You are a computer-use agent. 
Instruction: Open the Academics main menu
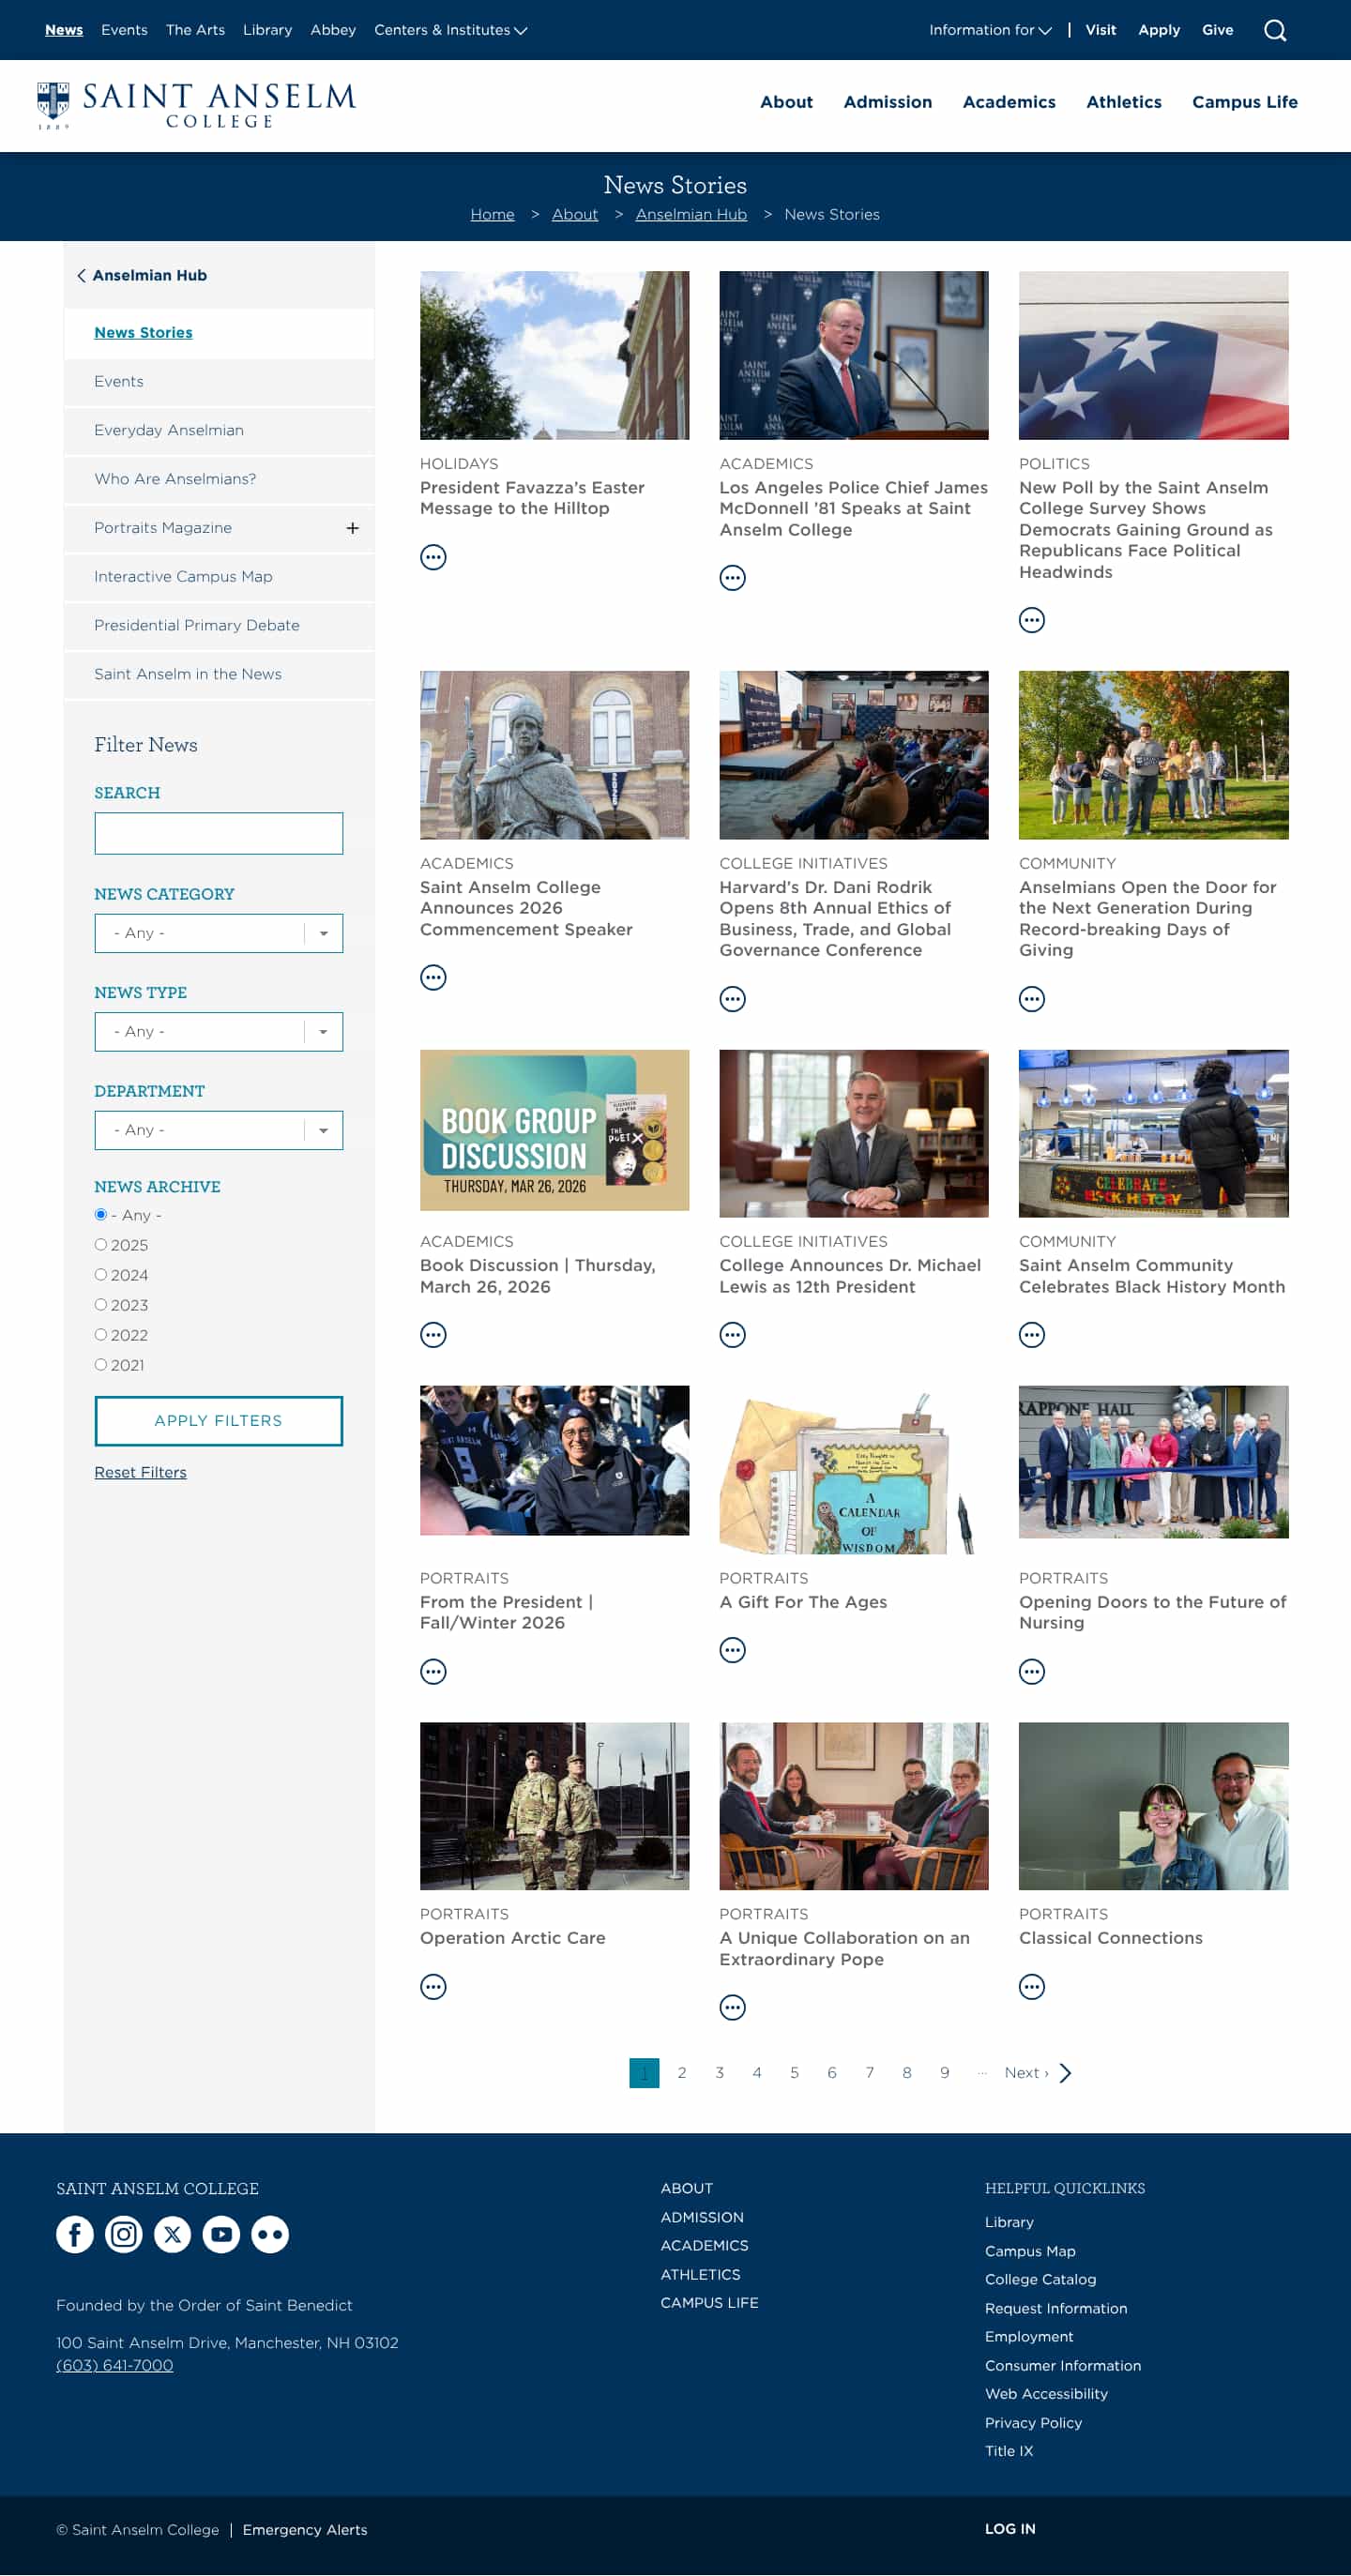point(1009,102)
